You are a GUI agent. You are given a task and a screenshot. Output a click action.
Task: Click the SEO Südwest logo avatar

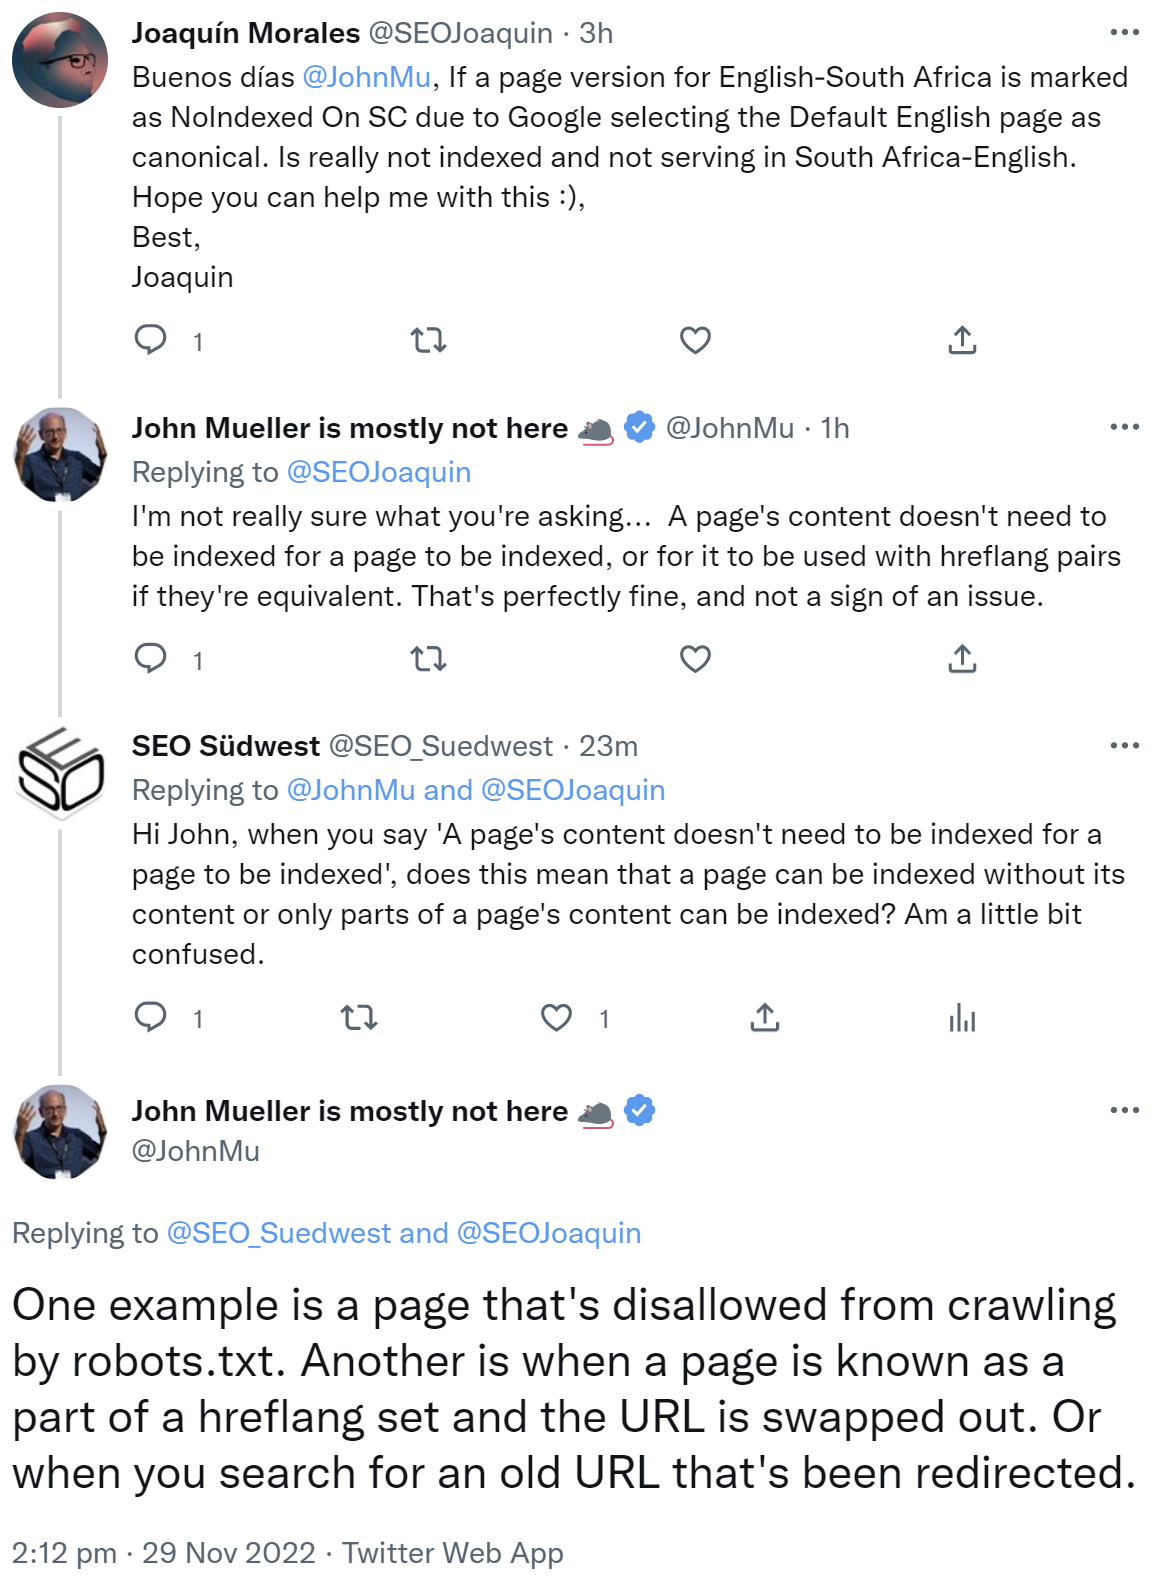point(60,773)
